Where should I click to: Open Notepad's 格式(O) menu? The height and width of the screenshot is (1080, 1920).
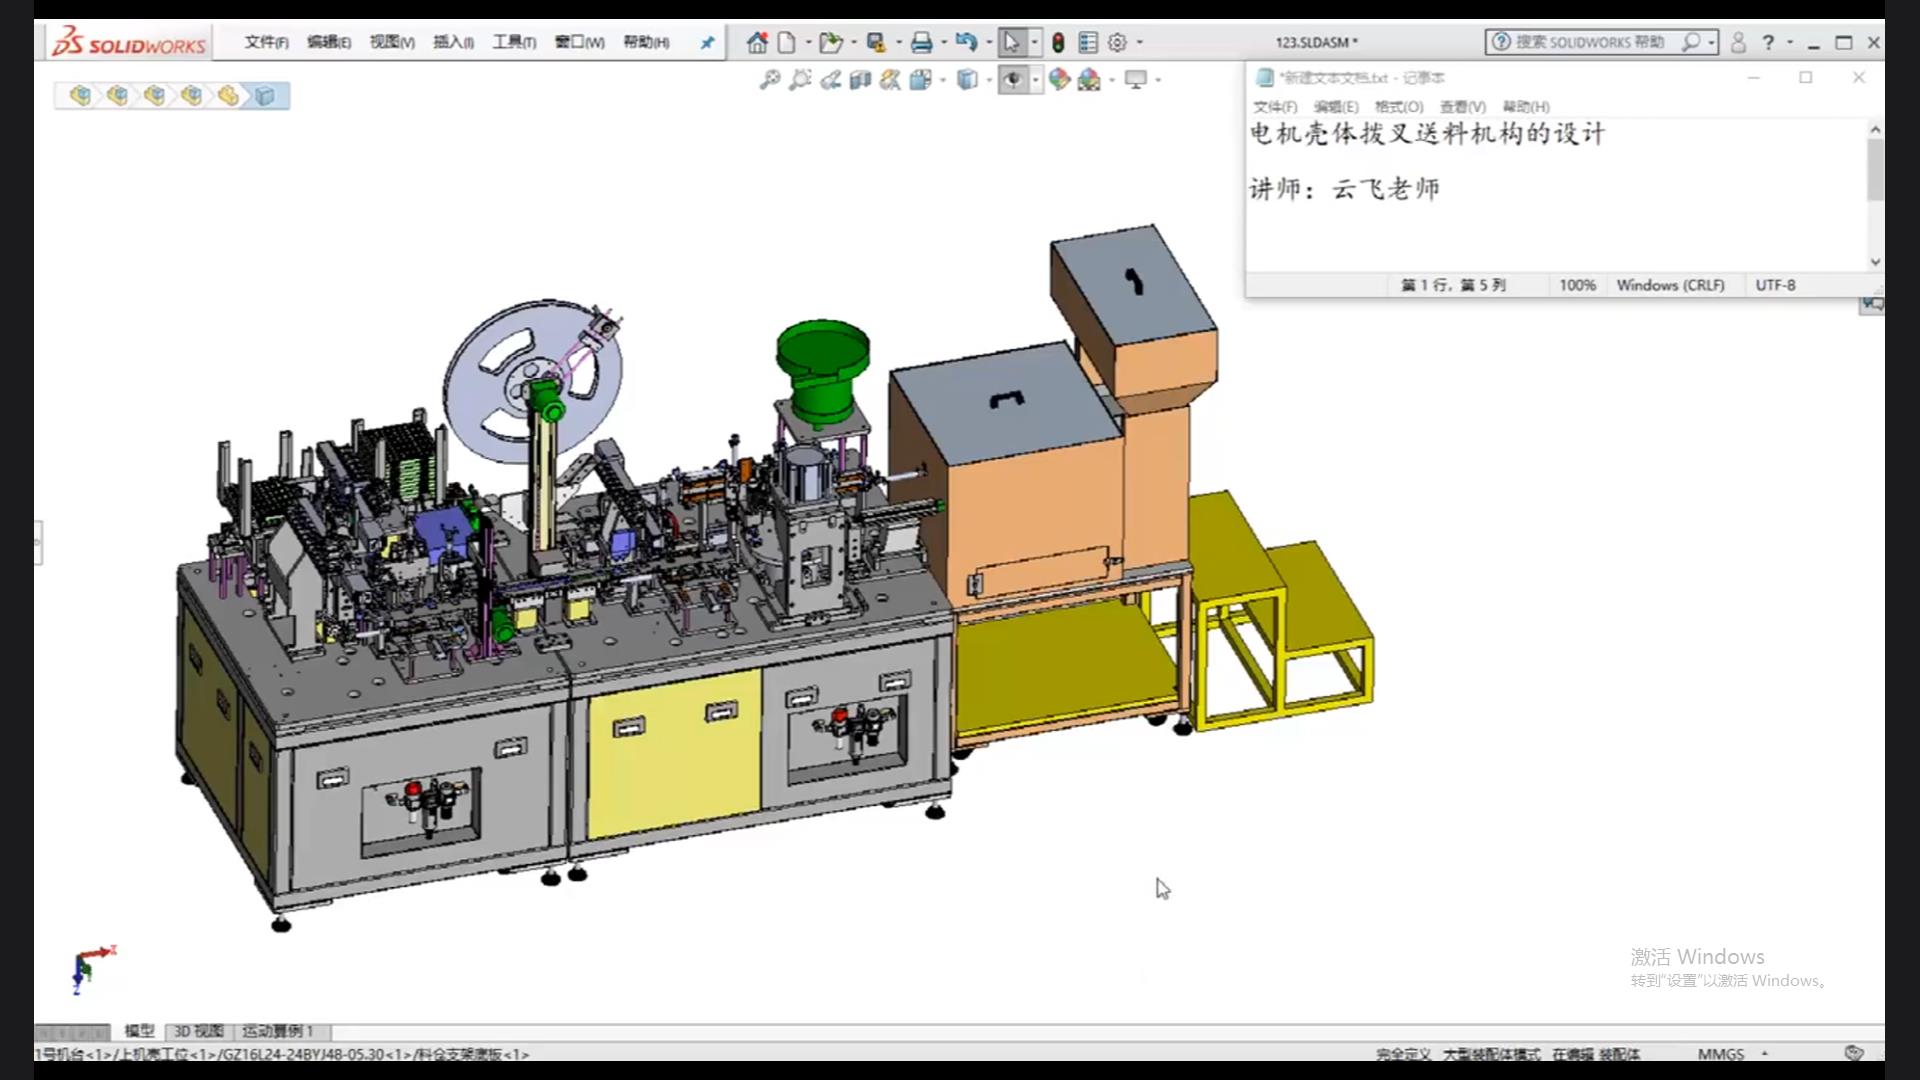pyautogui.click(x=1399, y=107)
